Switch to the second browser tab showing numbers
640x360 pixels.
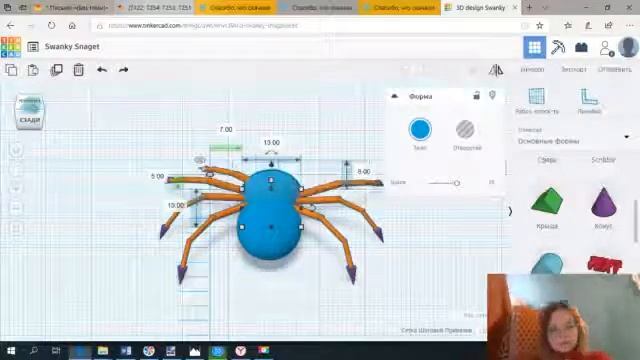pyautogui.click(x=155, y=8)
